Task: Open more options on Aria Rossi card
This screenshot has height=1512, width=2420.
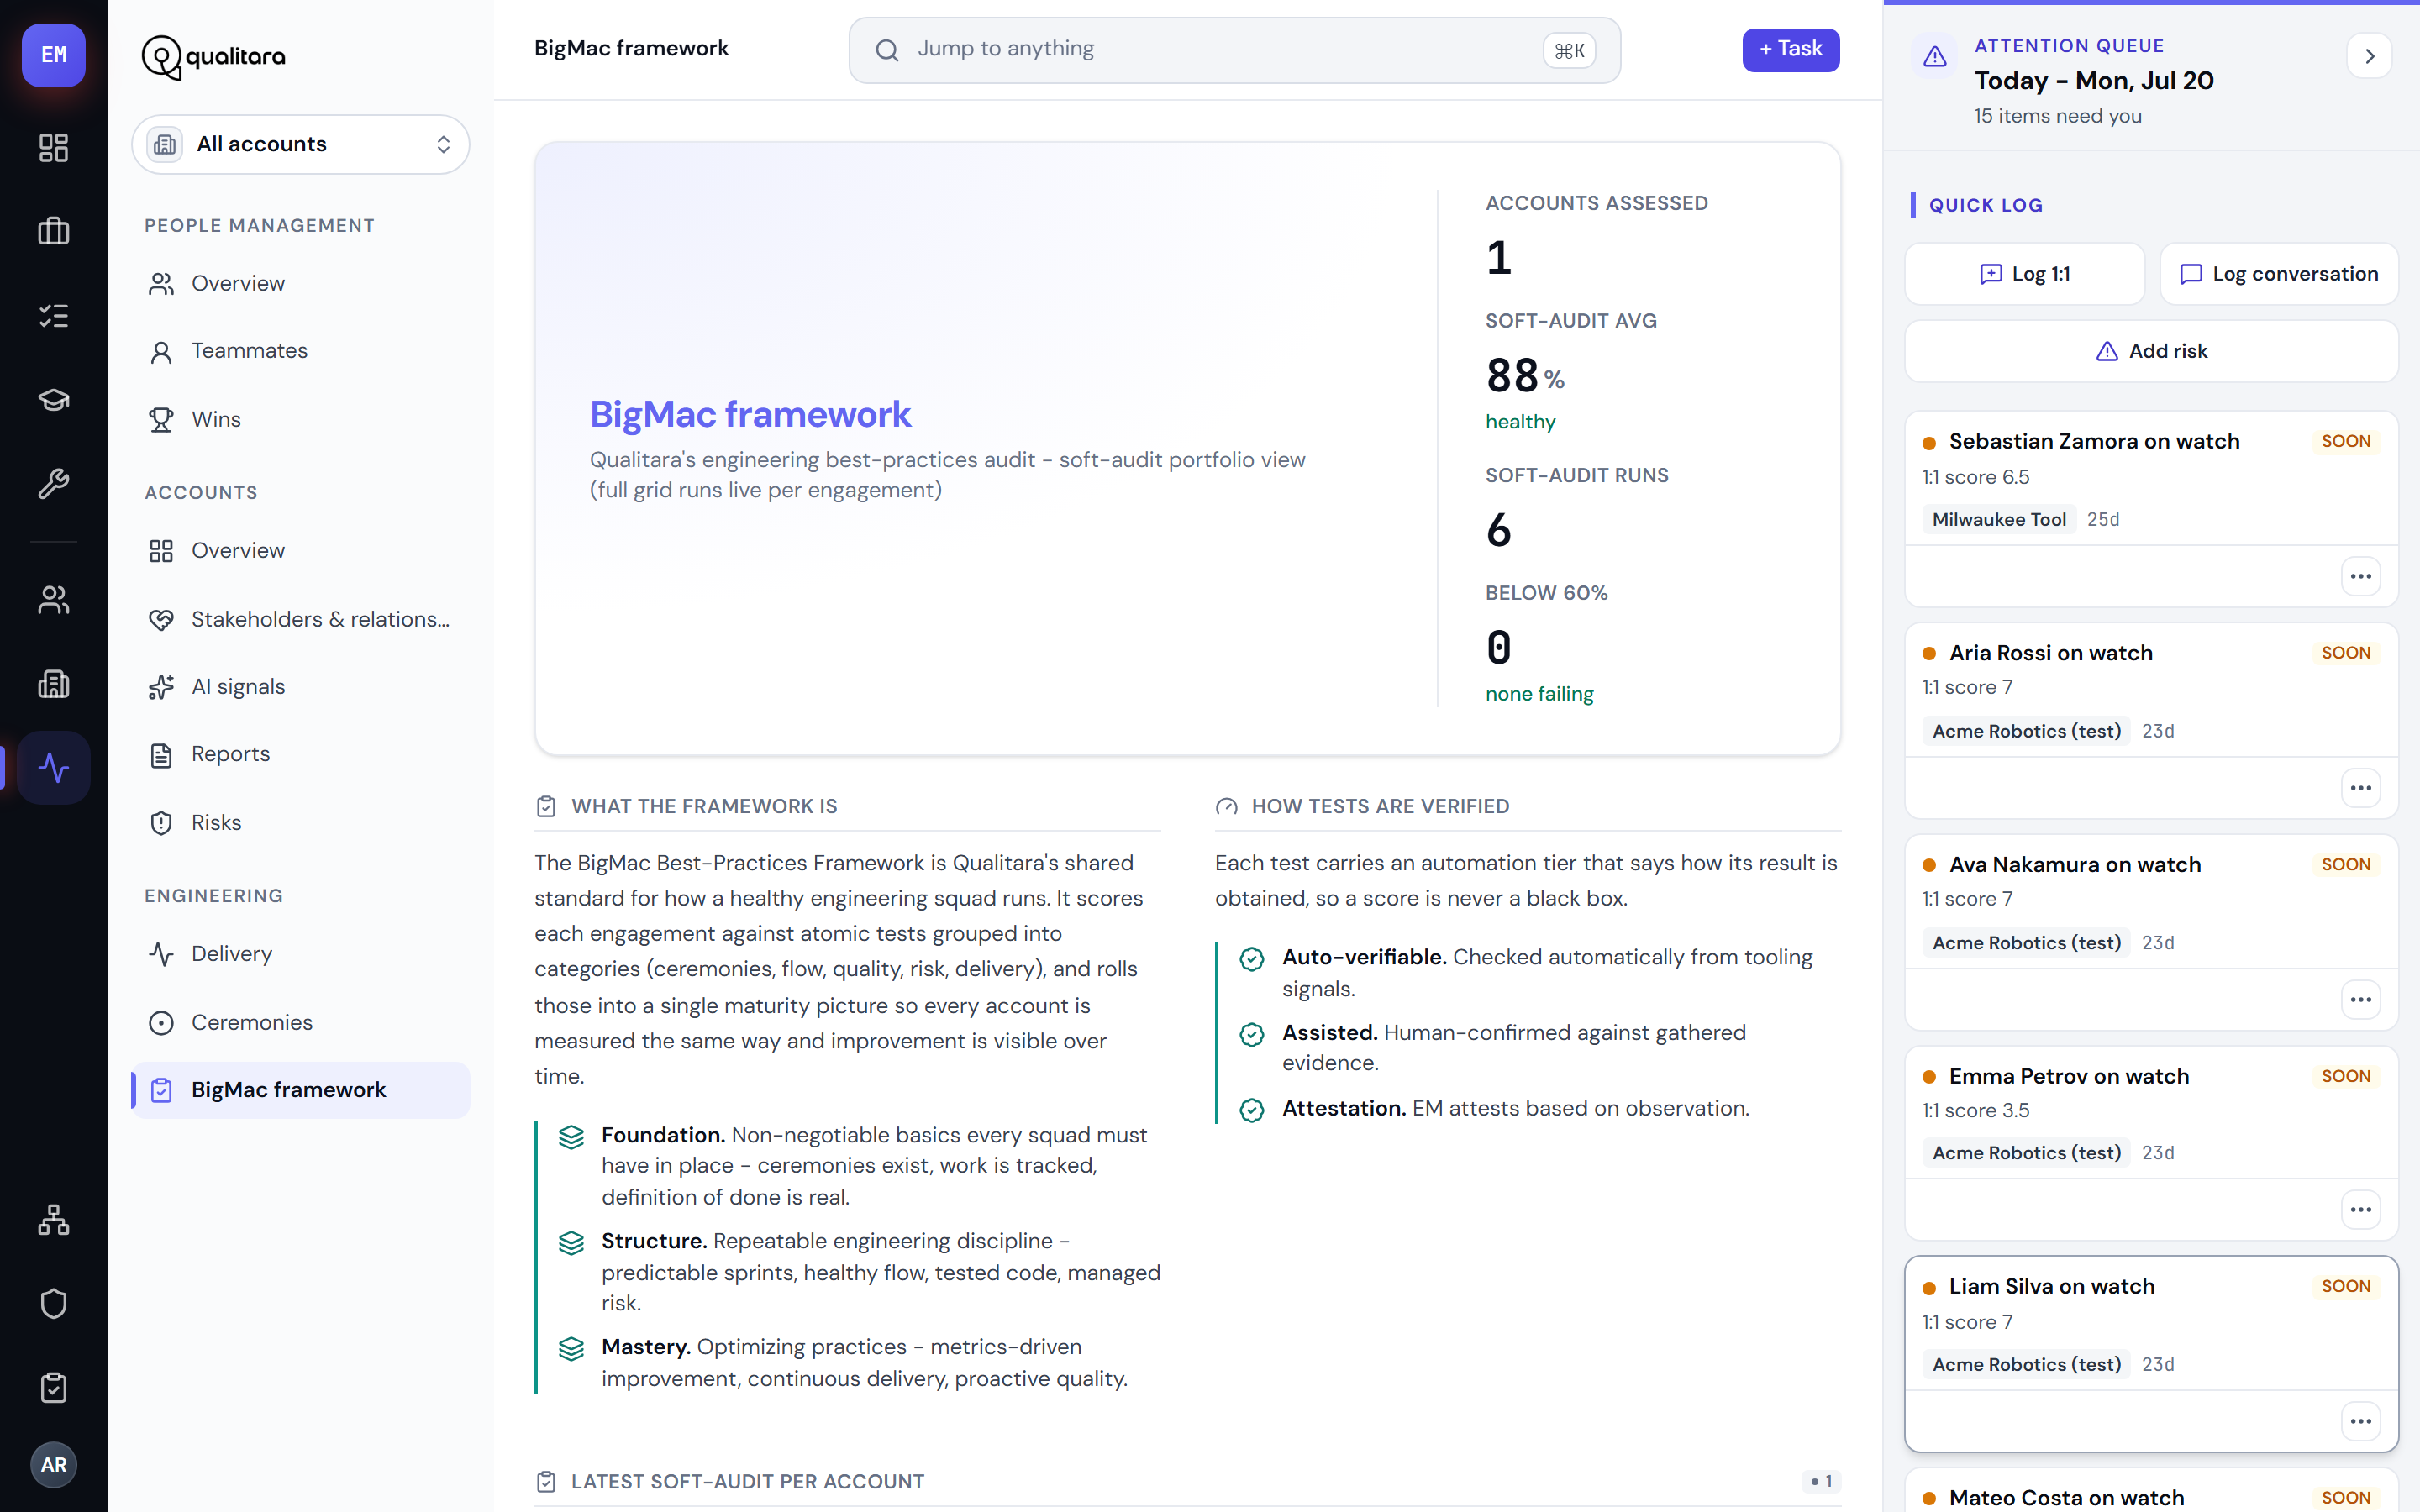Action: (x=2361, y=788)
